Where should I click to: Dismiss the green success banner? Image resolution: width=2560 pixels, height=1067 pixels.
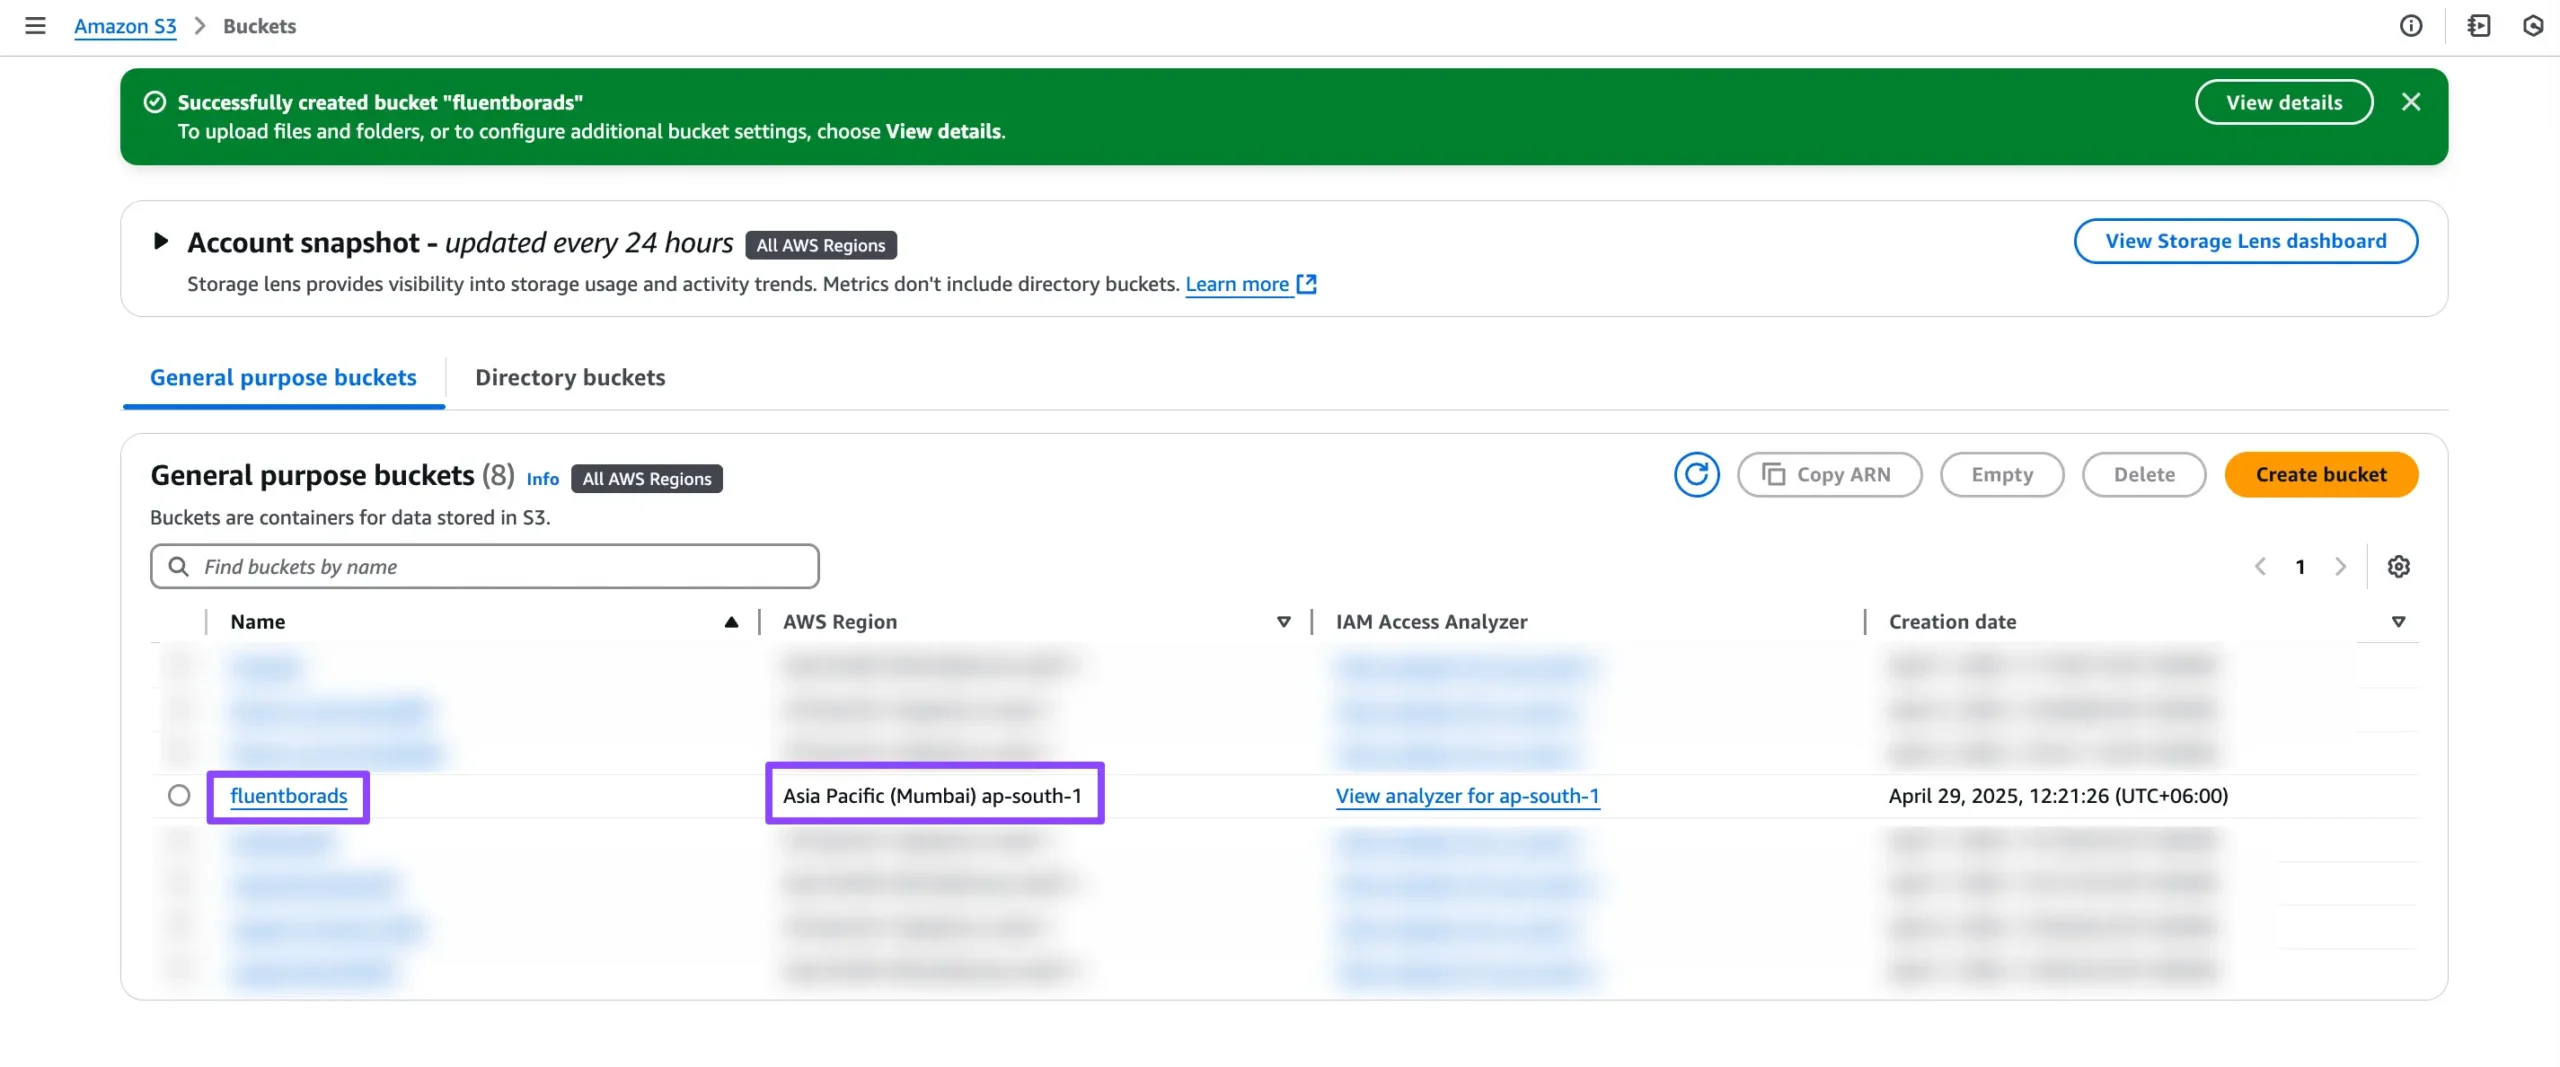pos(2411,102)
